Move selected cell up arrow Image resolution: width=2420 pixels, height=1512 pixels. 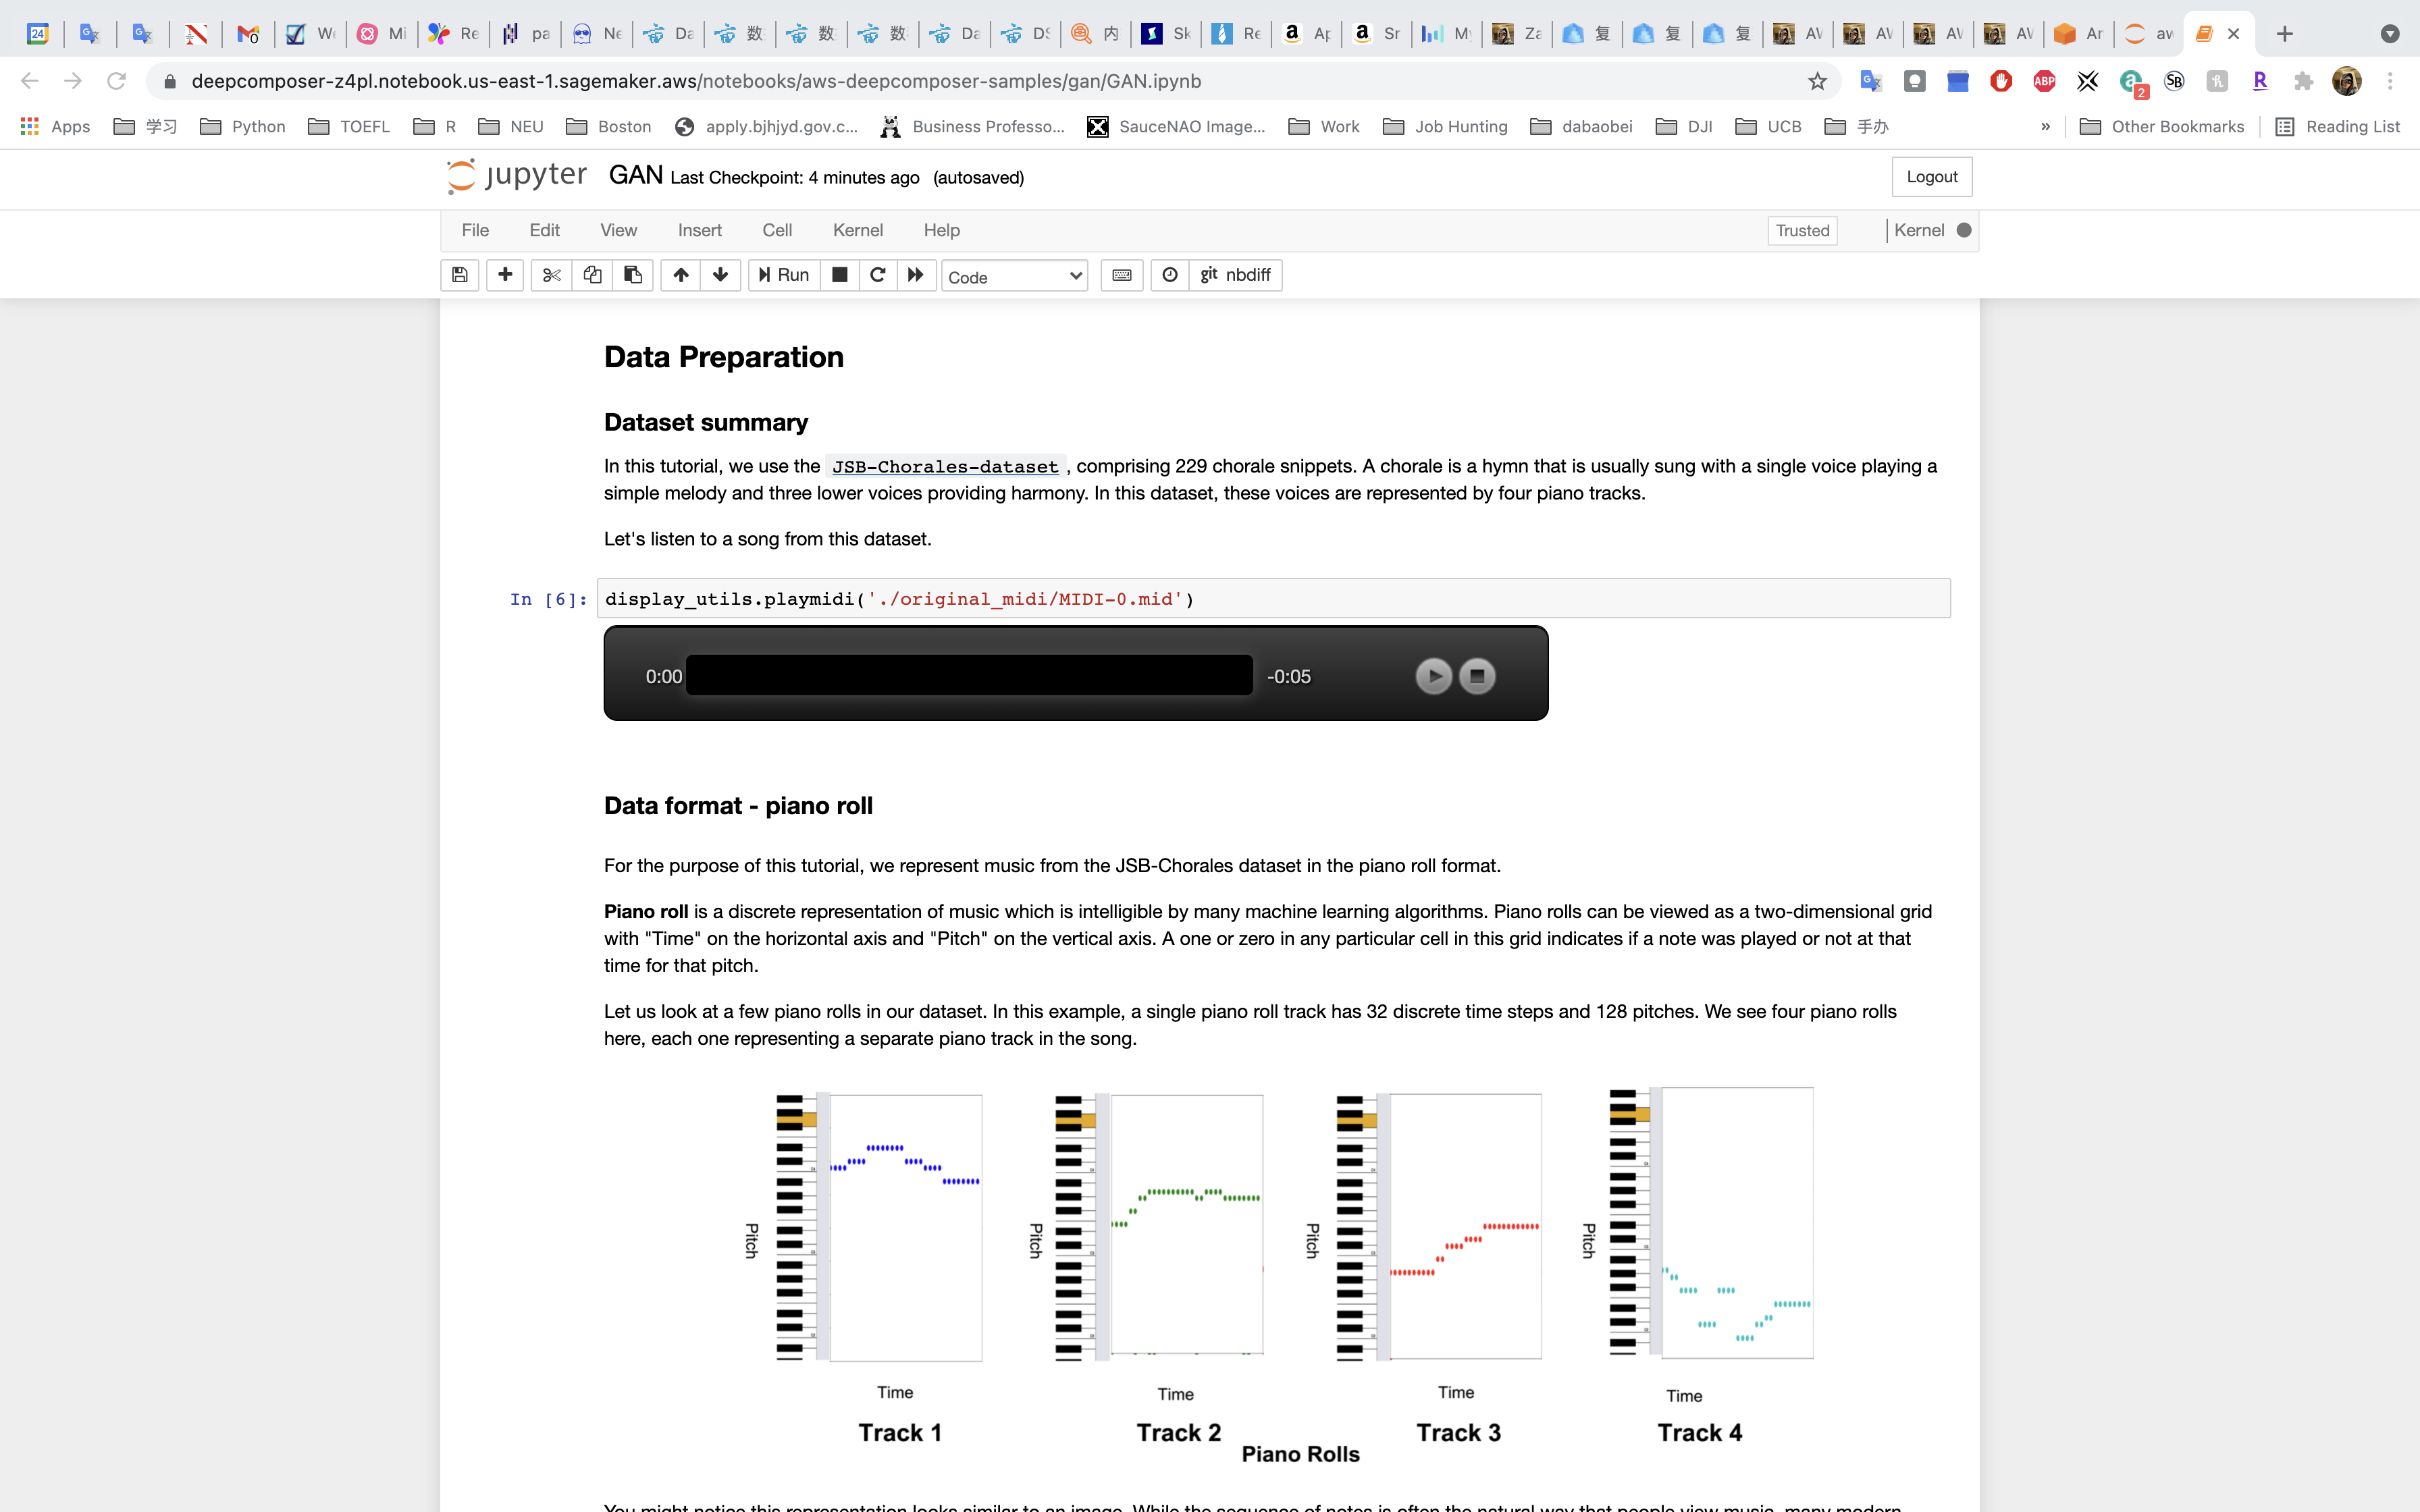[x=681, y=275]
